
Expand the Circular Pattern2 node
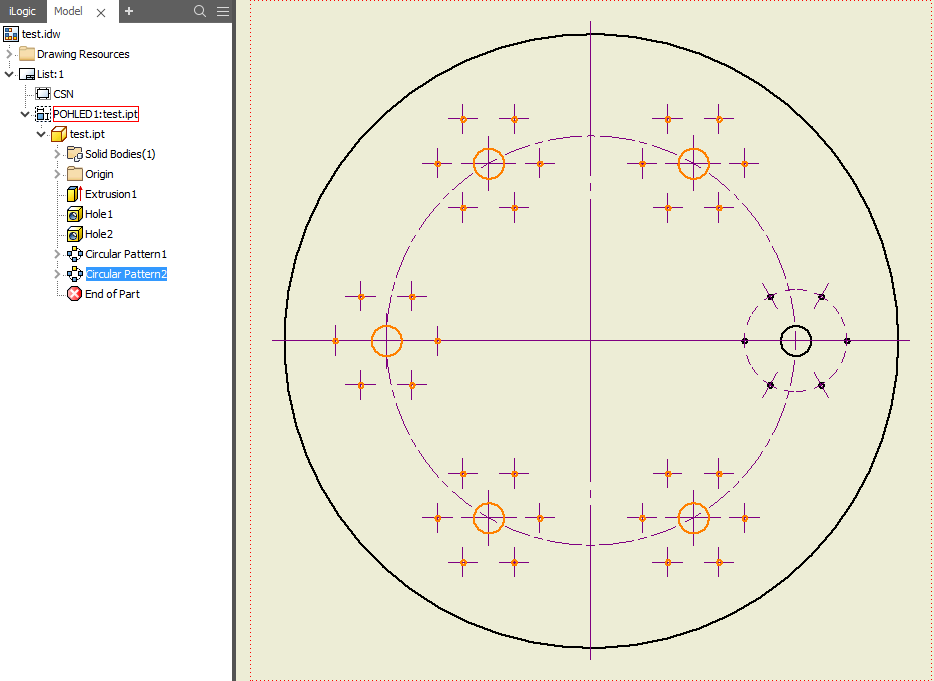(x=57, y=274)
